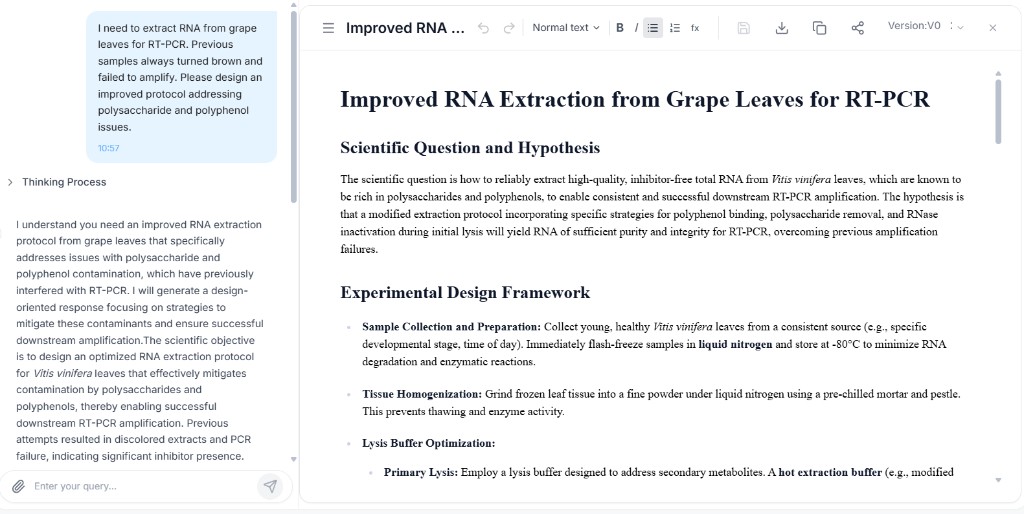Toggle numbered list formatting
Image resolution: width=1024 pixels, height=514 pixels.
675,27
